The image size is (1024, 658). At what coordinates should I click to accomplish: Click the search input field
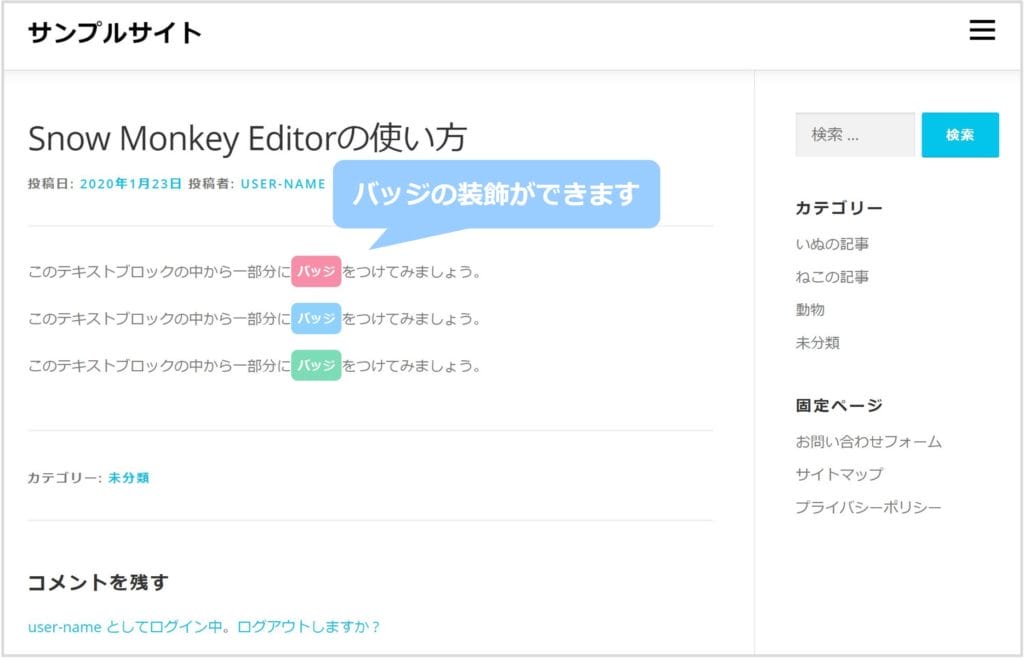pos(855,134)
